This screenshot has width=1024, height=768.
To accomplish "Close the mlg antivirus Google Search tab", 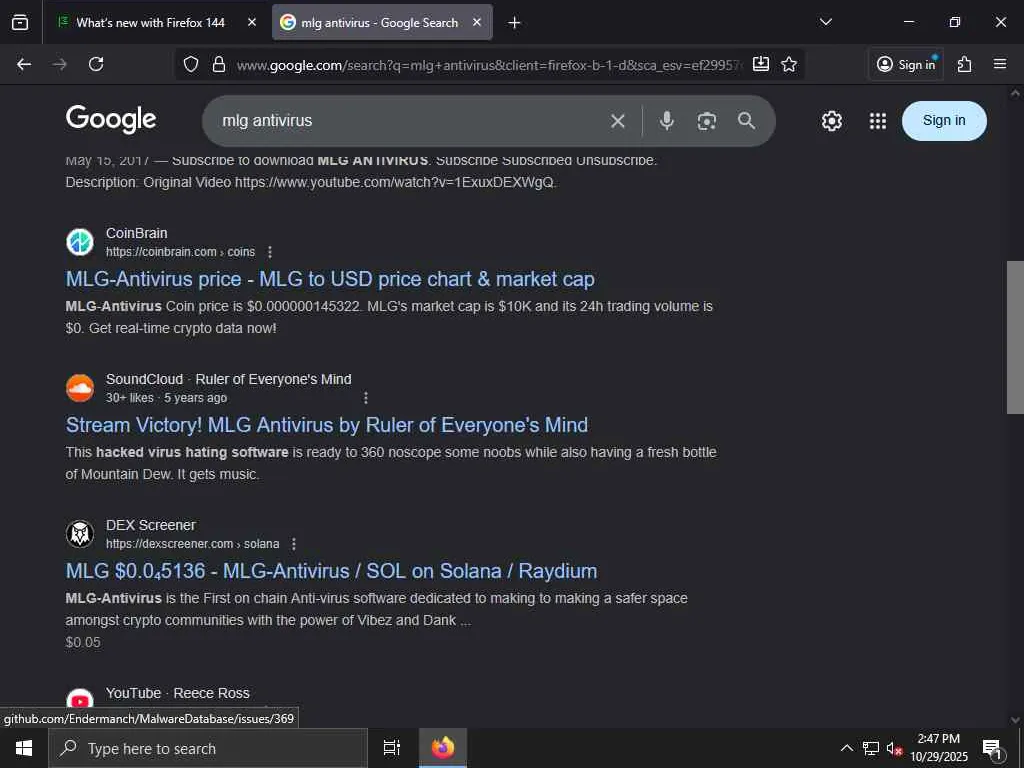I will 477,22.
